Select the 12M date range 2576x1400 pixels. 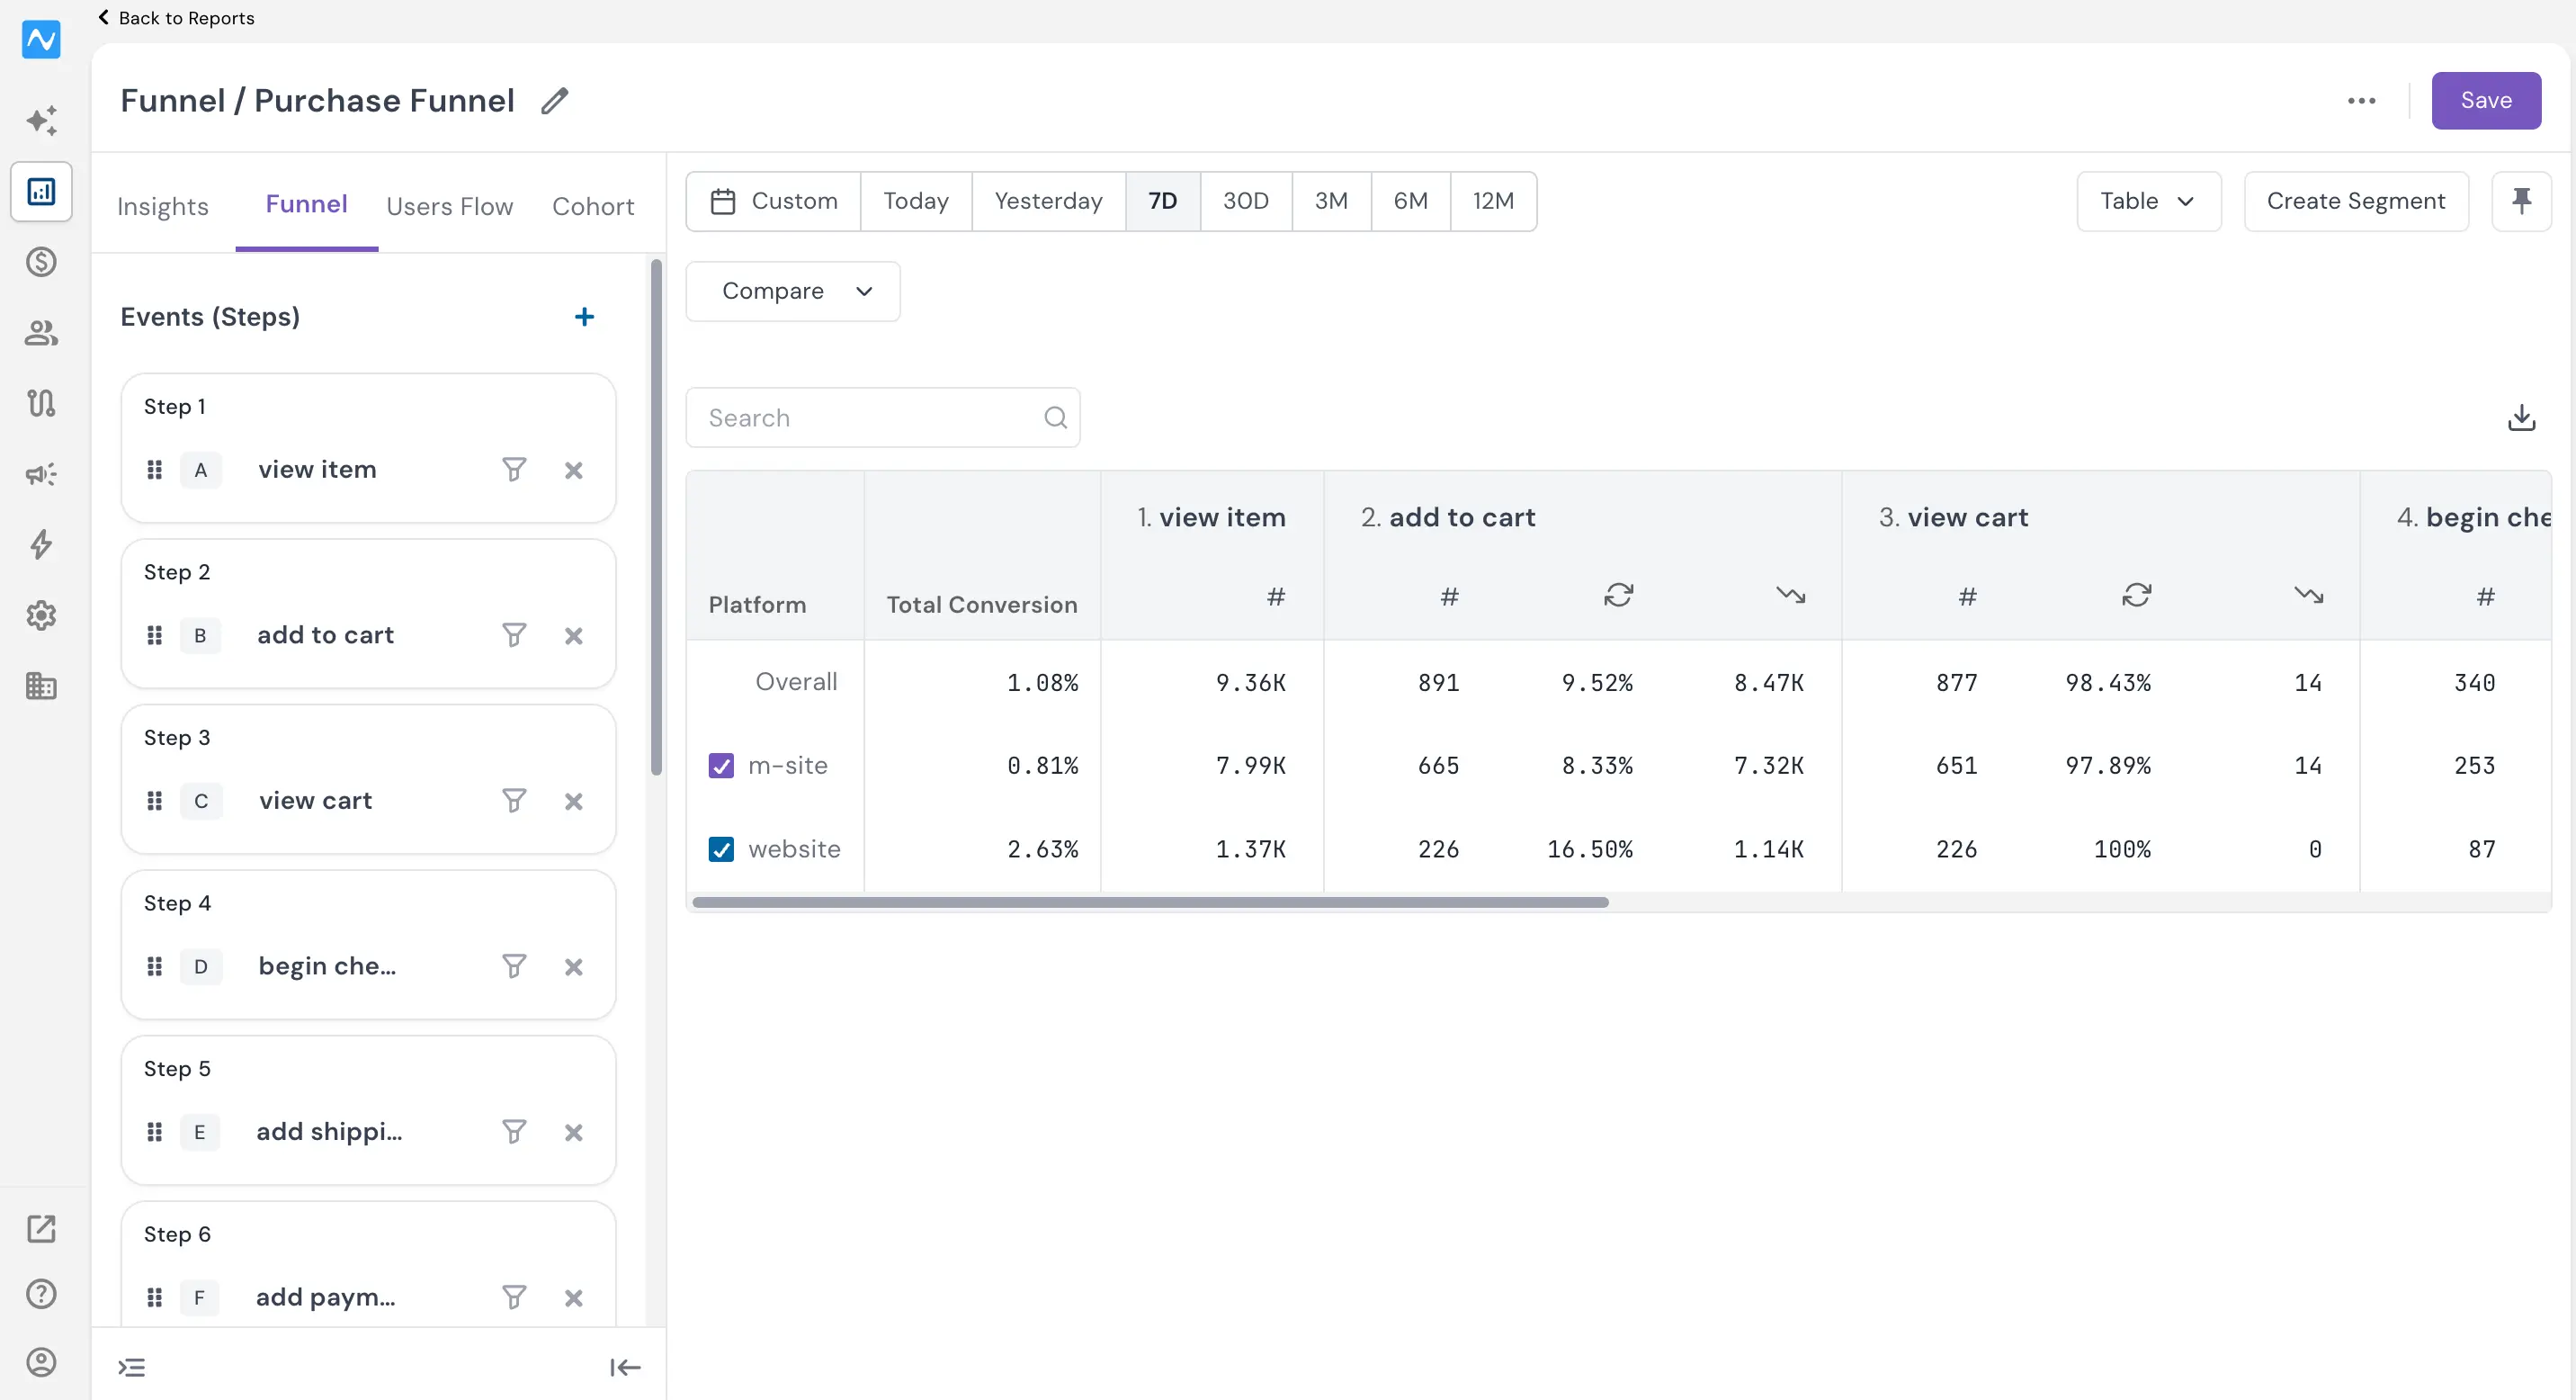tap(1493, 201)
